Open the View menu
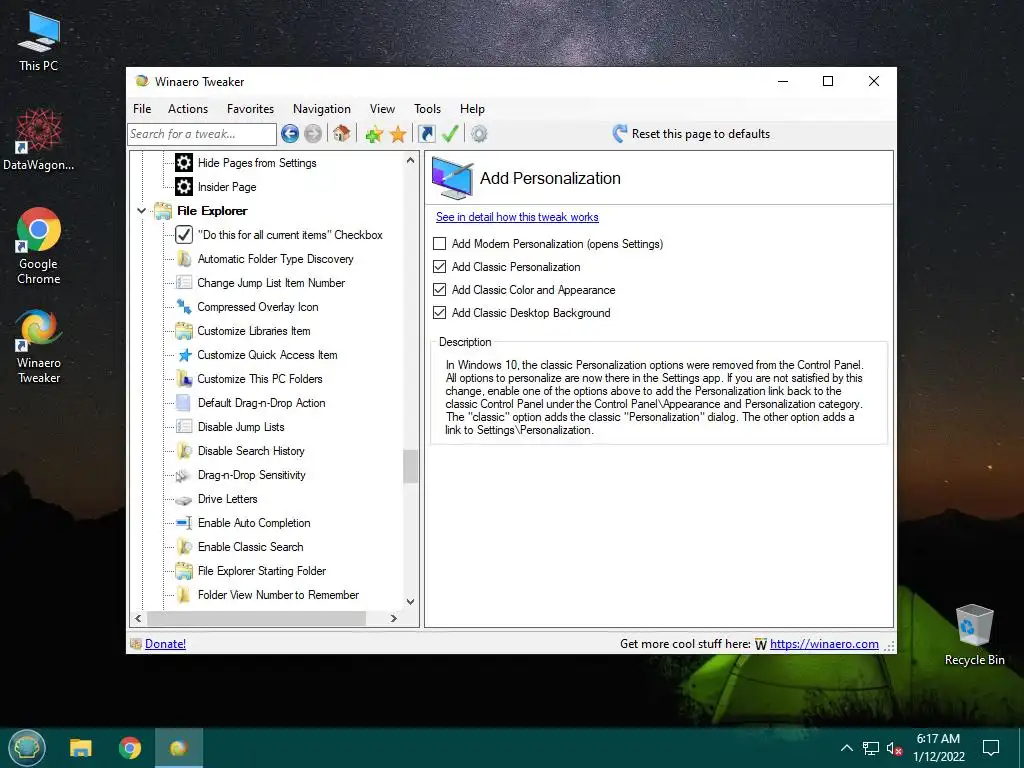Image resolution: width=1024 pixels, height=768 pixels. 382,109
